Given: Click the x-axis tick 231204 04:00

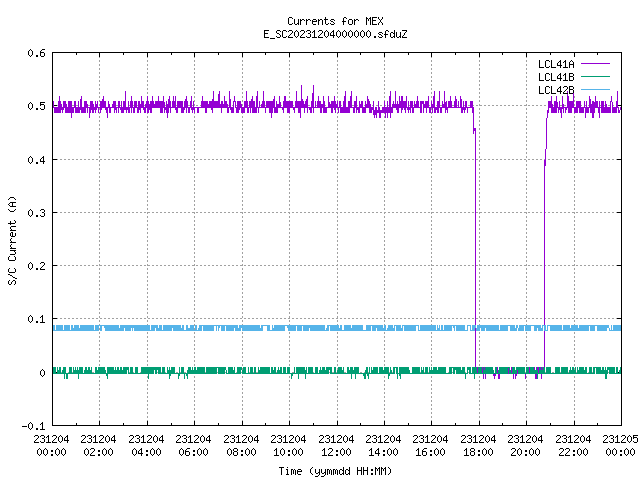Looking at the screenshot, I should [146, 445].
